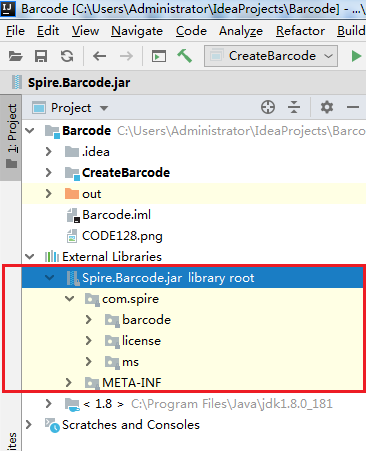Open the Analyze menu

pos(241,31)
